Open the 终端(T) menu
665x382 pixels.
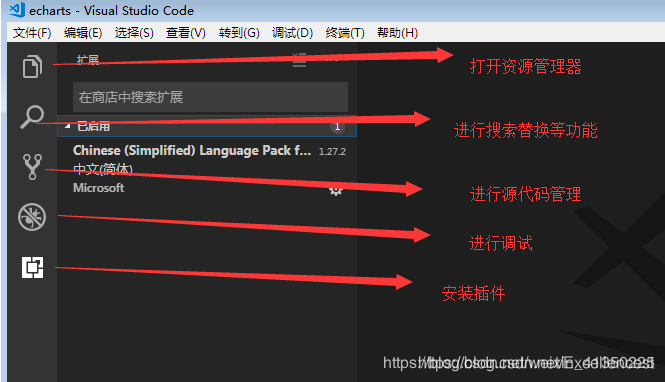[x=345, y=33]
